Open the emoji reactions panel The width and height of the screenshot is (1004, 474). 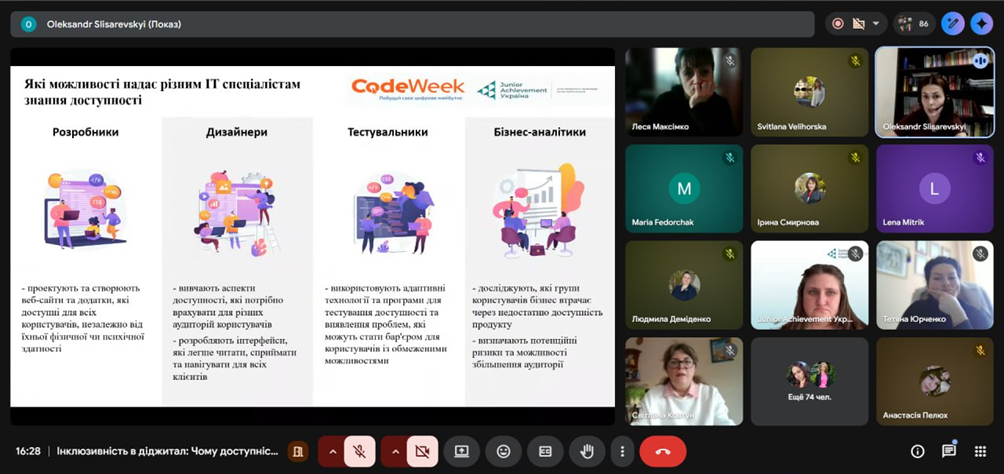[x=503, y=451]
